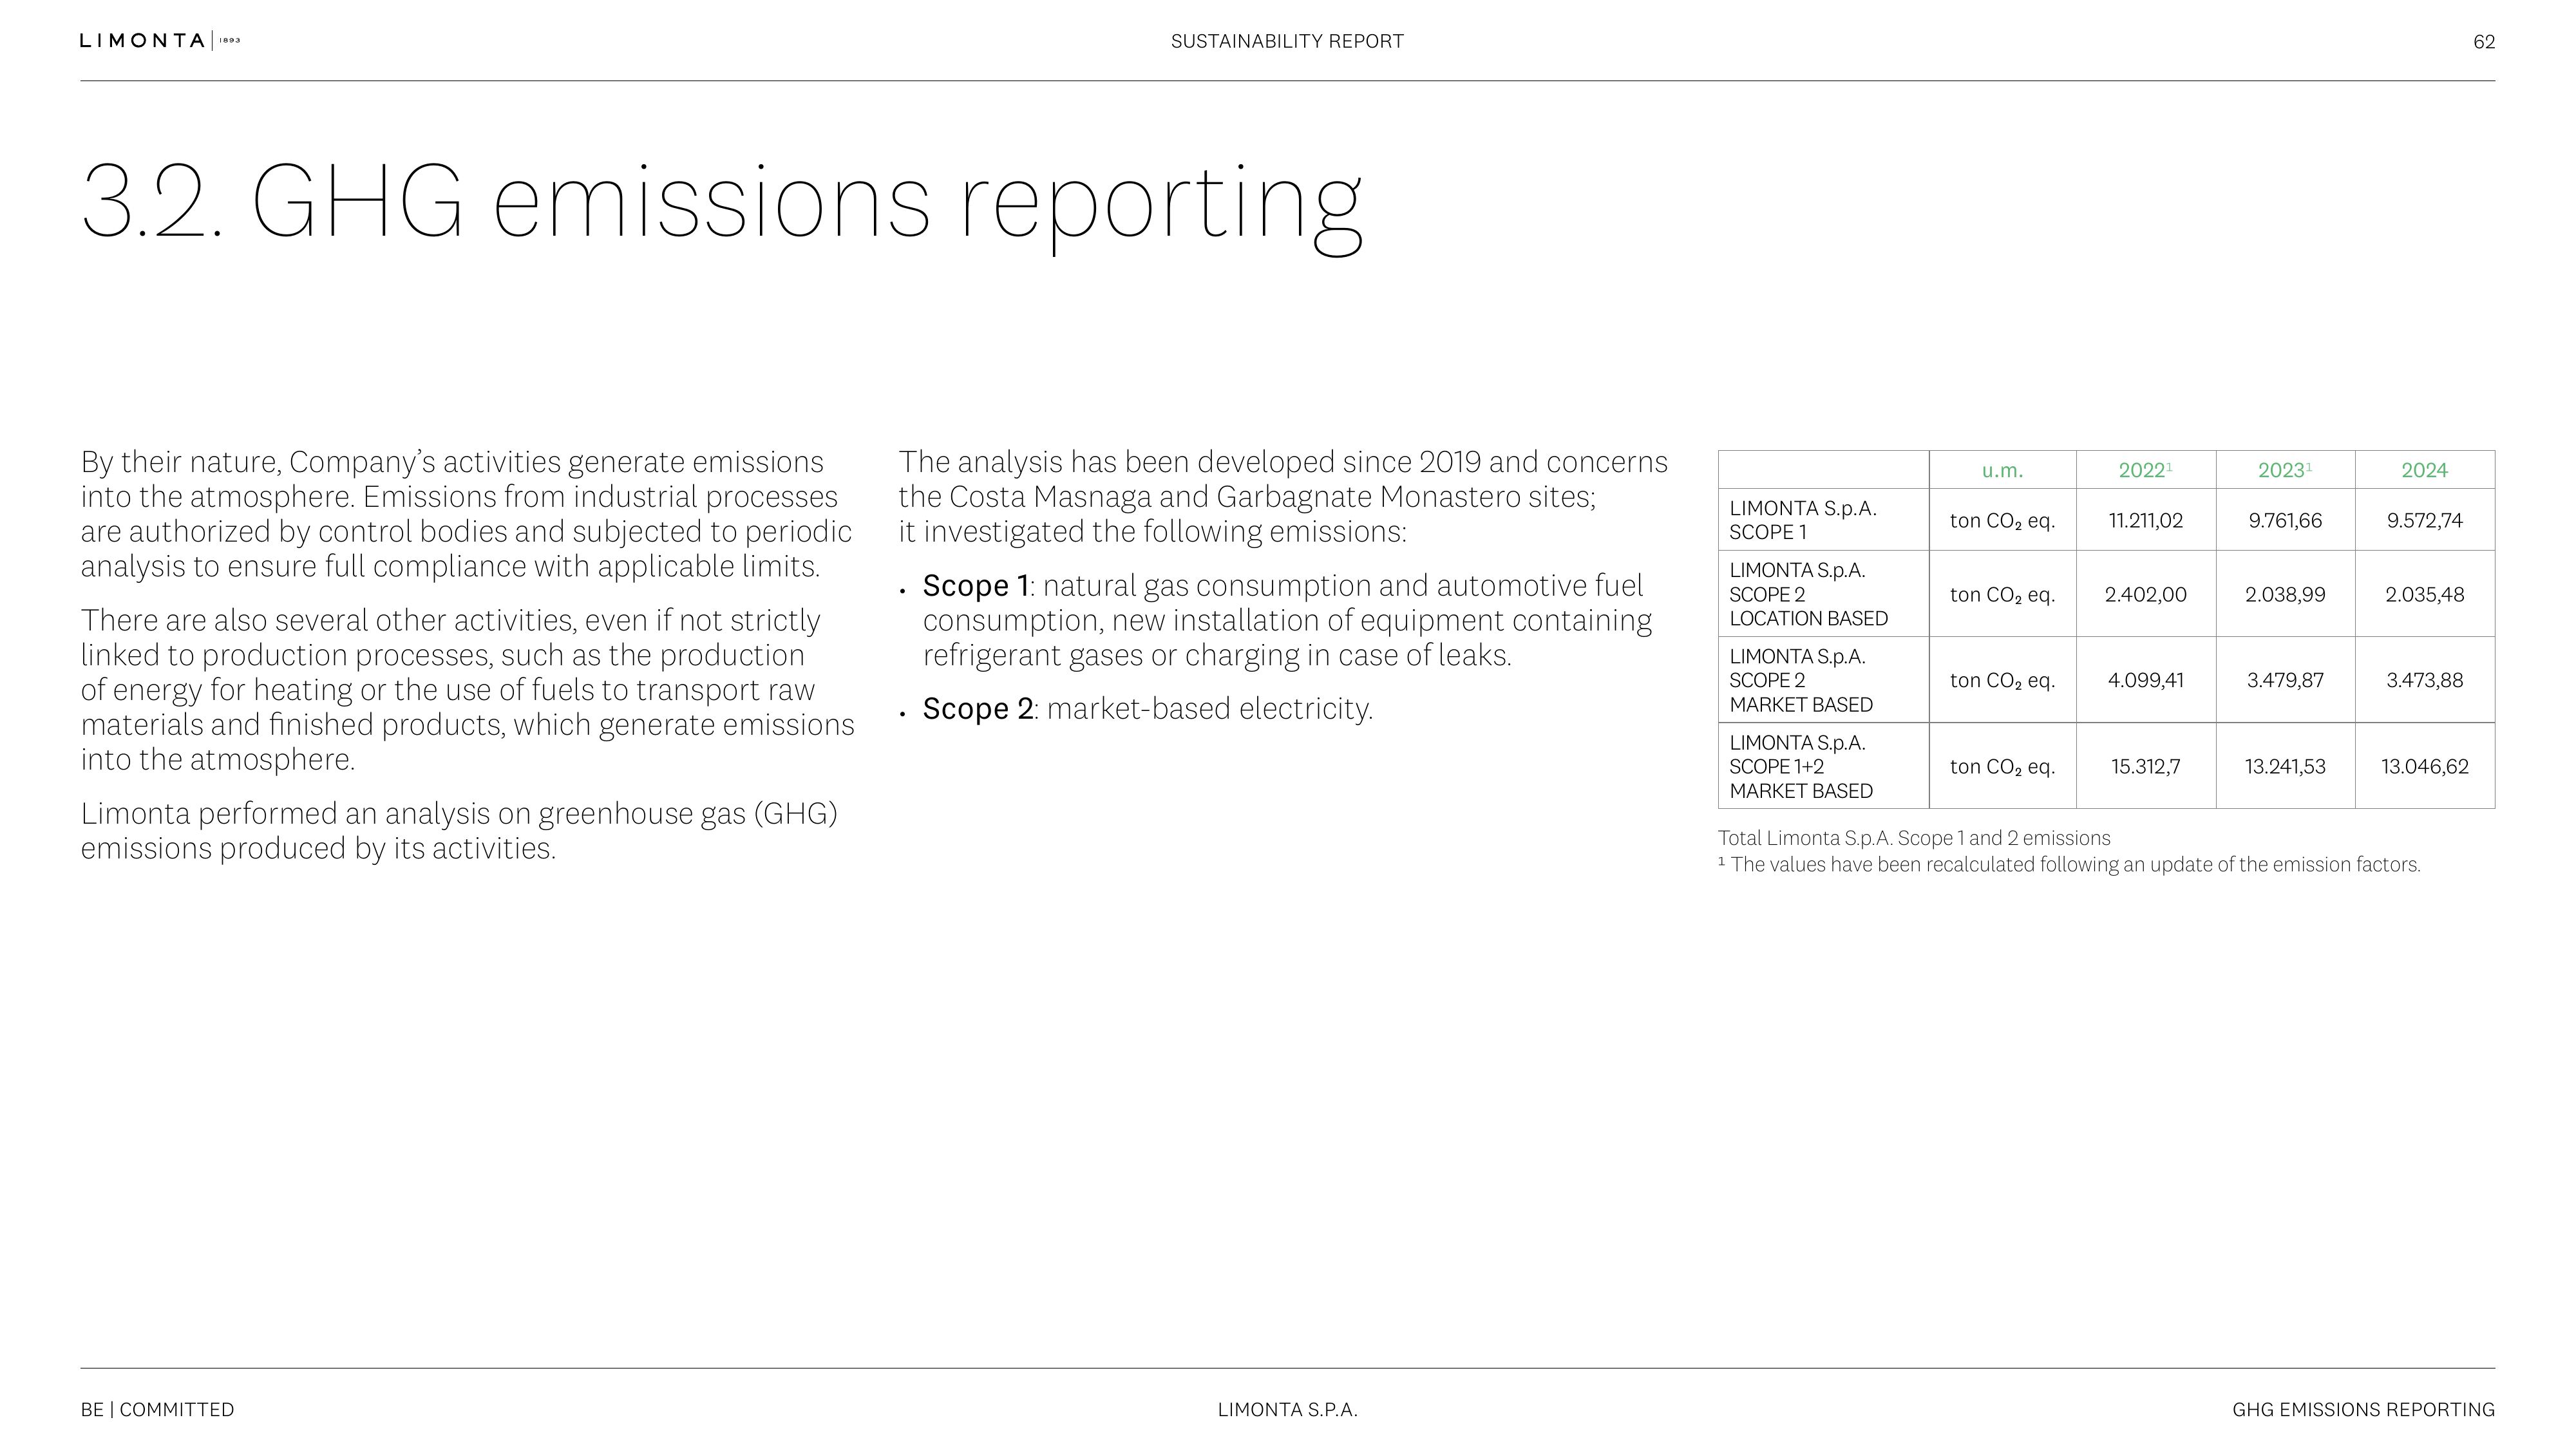The height and width of the screenshot is (1449, 2576).
Task: Click the 'BE | COMMITTED' footer text
Action: (x=157, y=1409)
